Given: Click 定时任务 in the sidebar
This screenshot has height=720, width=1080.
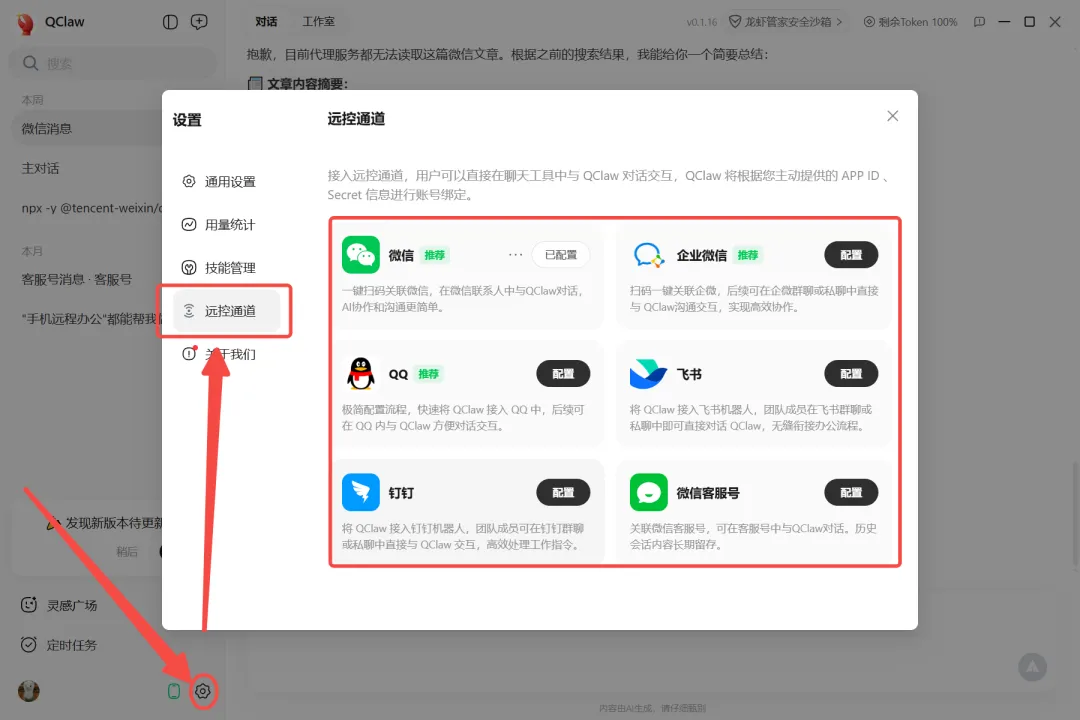Looking at the screenshot, I should coord(72,645).
